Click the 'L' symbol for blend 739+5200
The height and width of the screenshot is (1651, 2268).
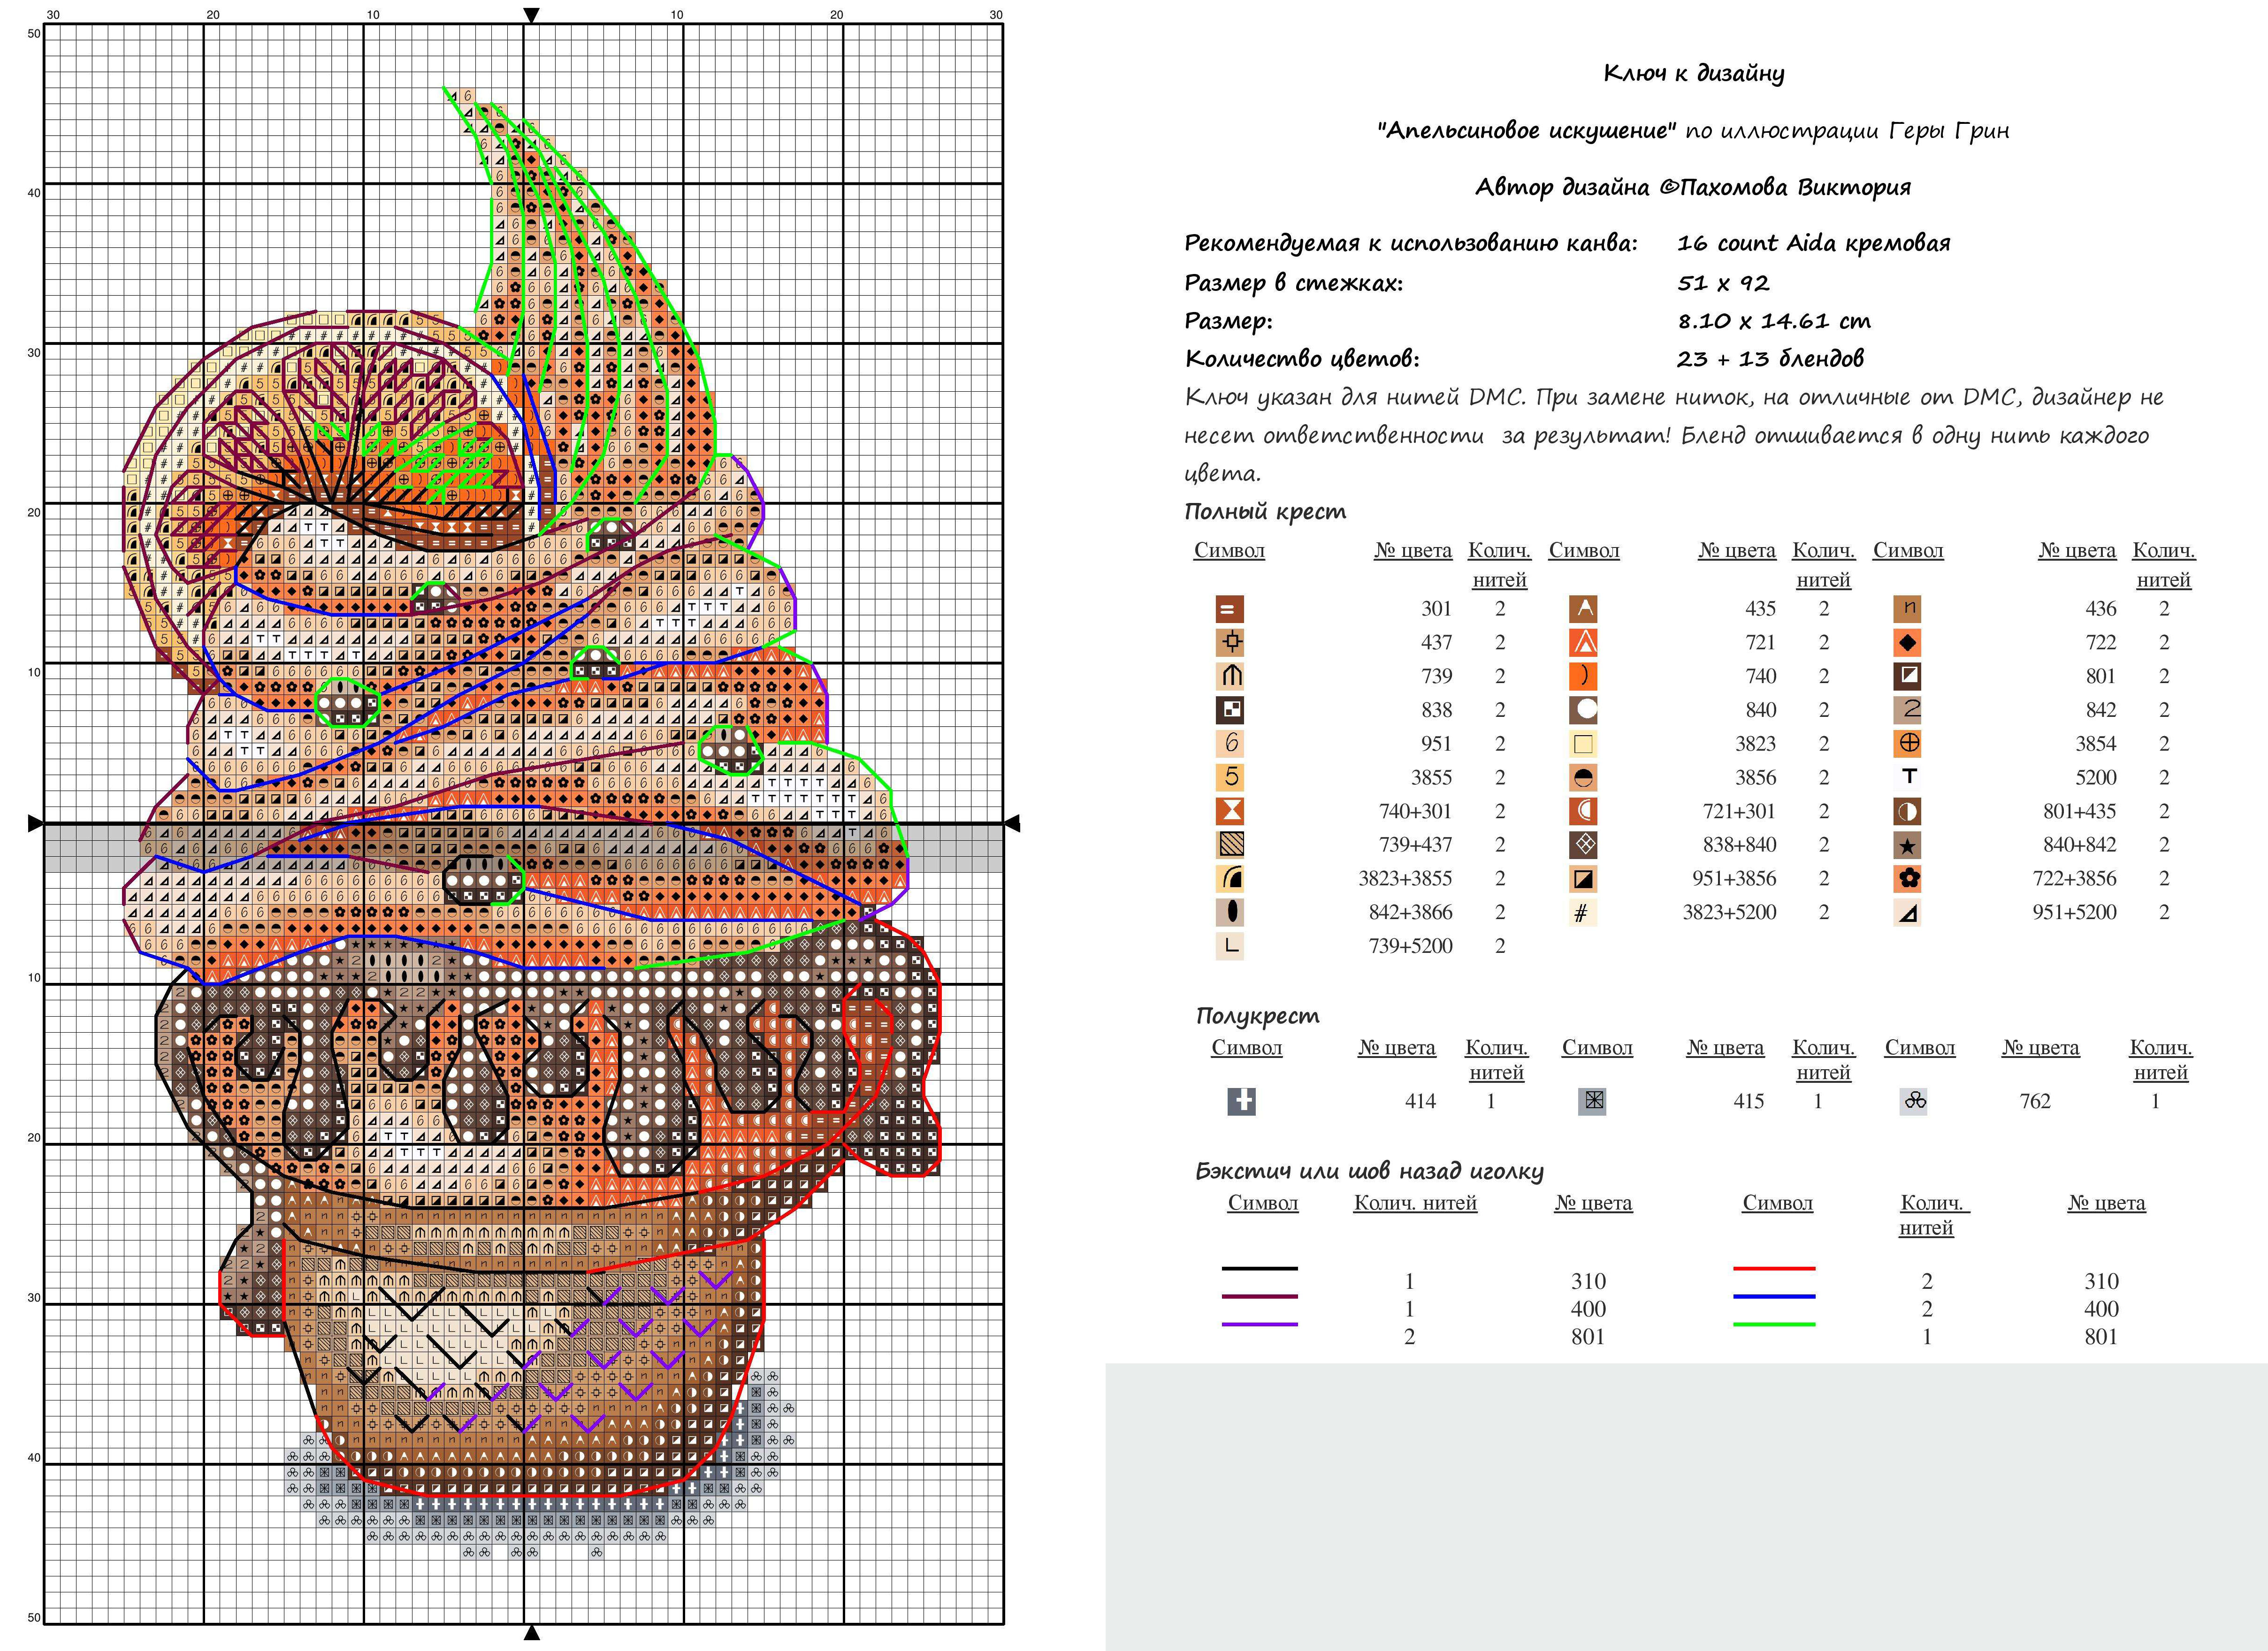tap(1229, 946)
